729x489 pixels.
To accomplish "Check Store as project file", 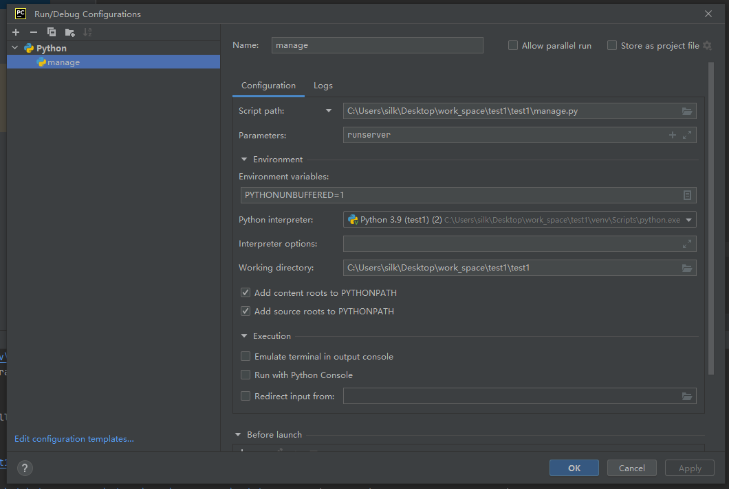I will pyautogui.click(x=612, y=45).
